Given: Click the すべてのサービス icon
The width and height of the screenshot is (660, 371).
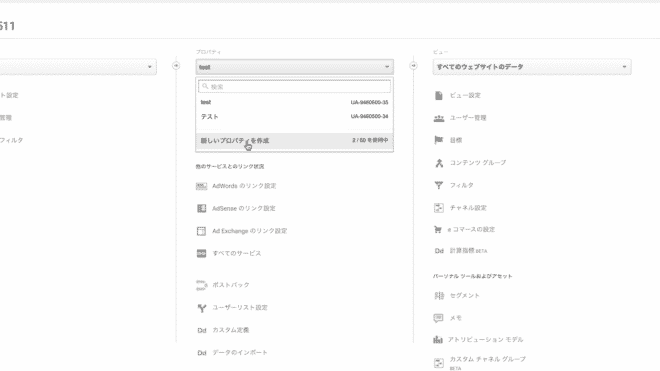Looking at the screenshot, I should click(202, 254).
